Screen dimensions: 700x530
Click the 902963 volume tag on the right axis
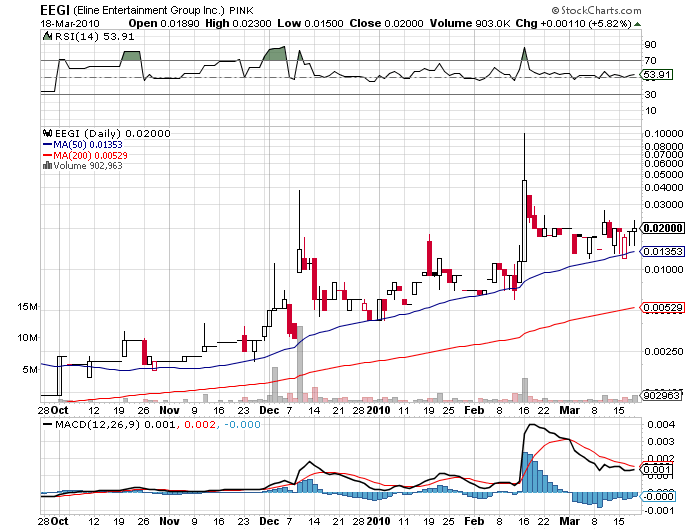tap(662, 395)
